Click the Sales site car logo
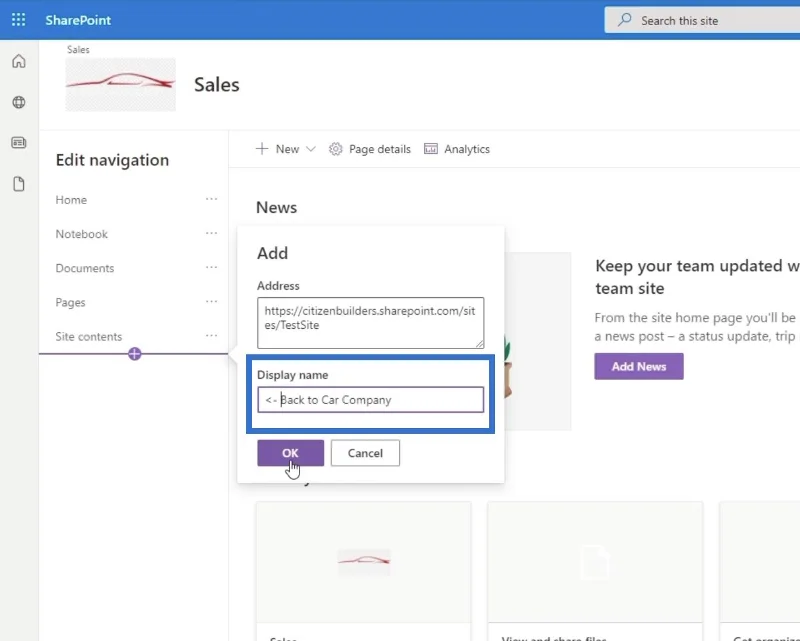Screen dimensions: 800x641 [x=120, y=84]
